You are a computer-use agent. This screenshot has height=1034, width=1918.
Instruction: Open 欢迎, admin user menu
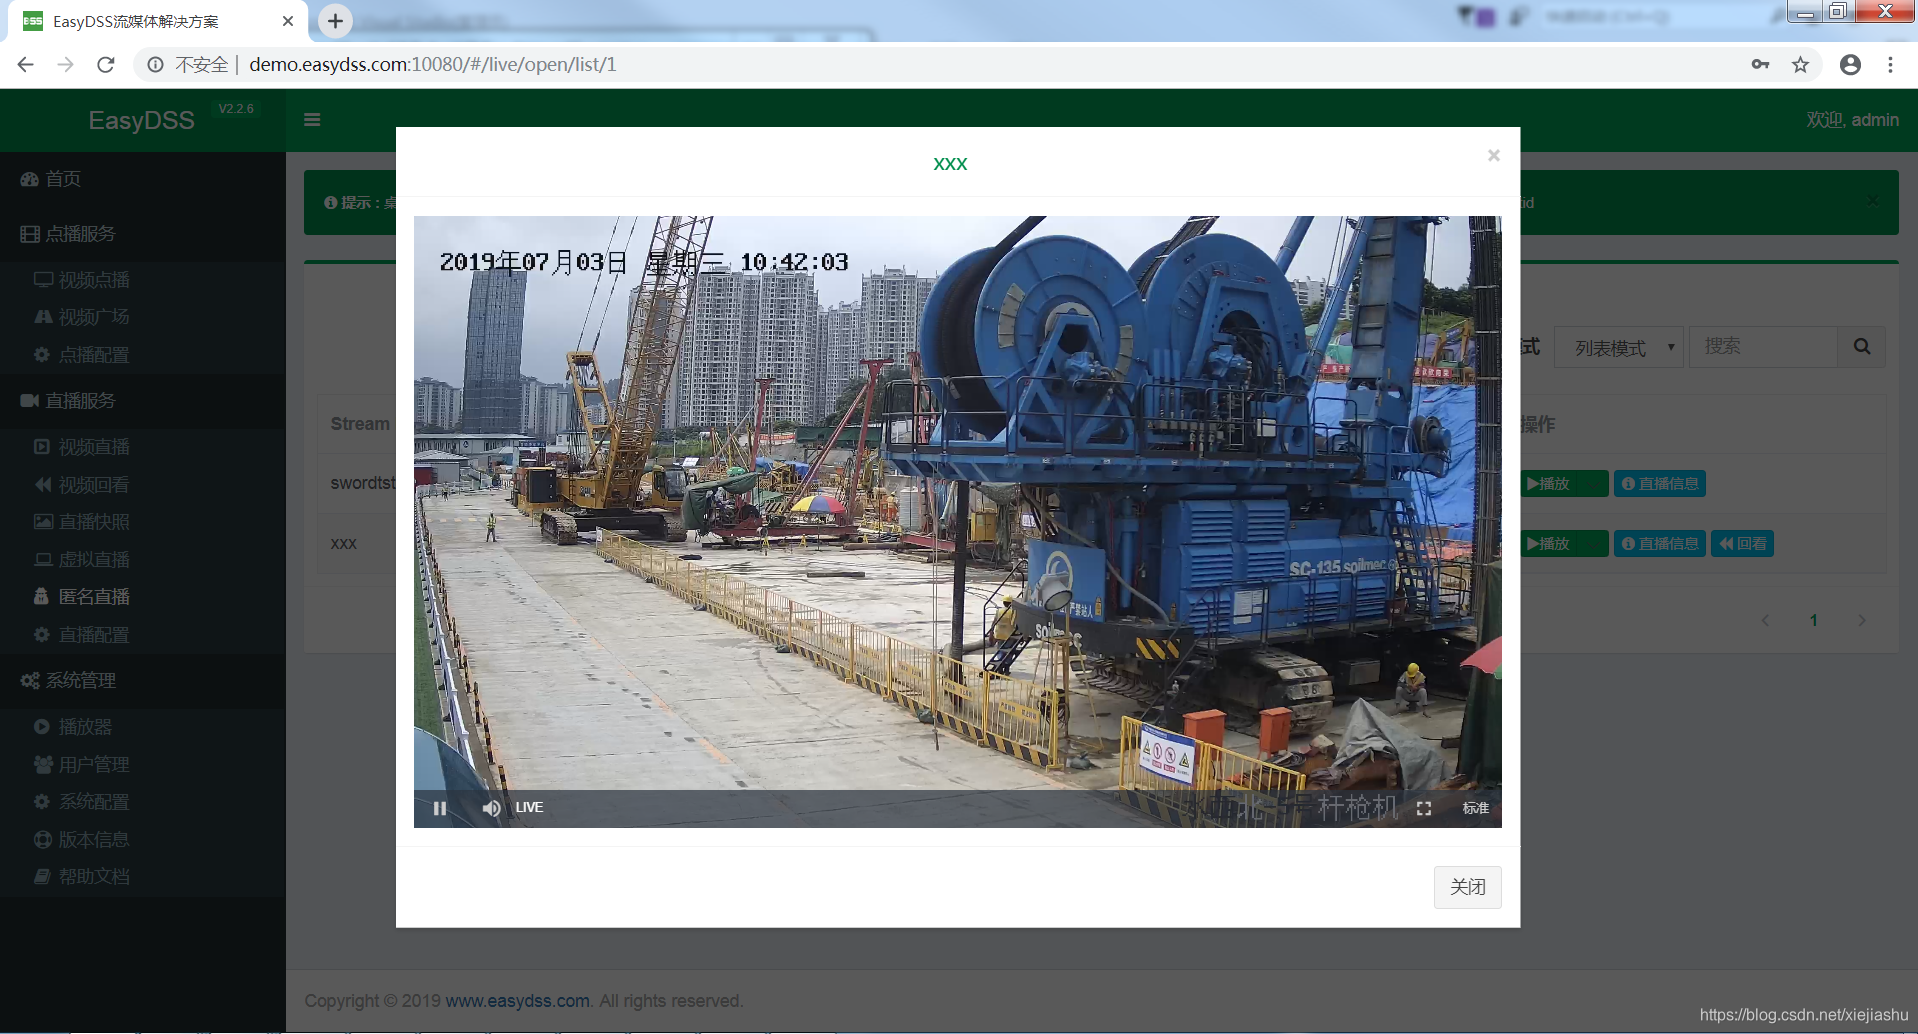pyautogui.click(x=1852, y=120)
